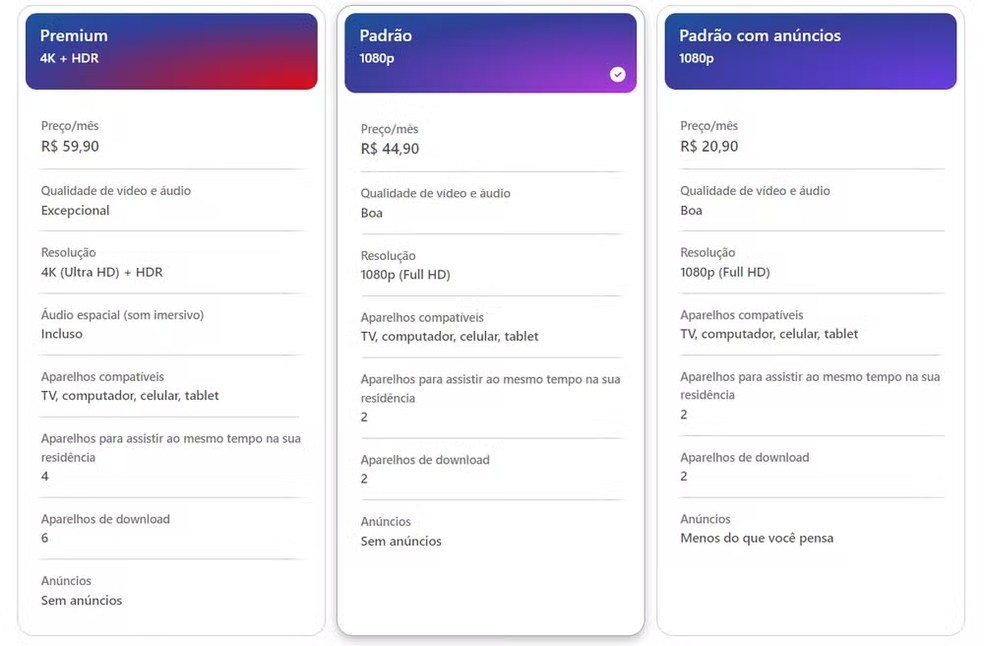The height and width of the screenshot is (646, 984).
Task: Click the download devices count '6' on Premium
Action: pos(43,539)
